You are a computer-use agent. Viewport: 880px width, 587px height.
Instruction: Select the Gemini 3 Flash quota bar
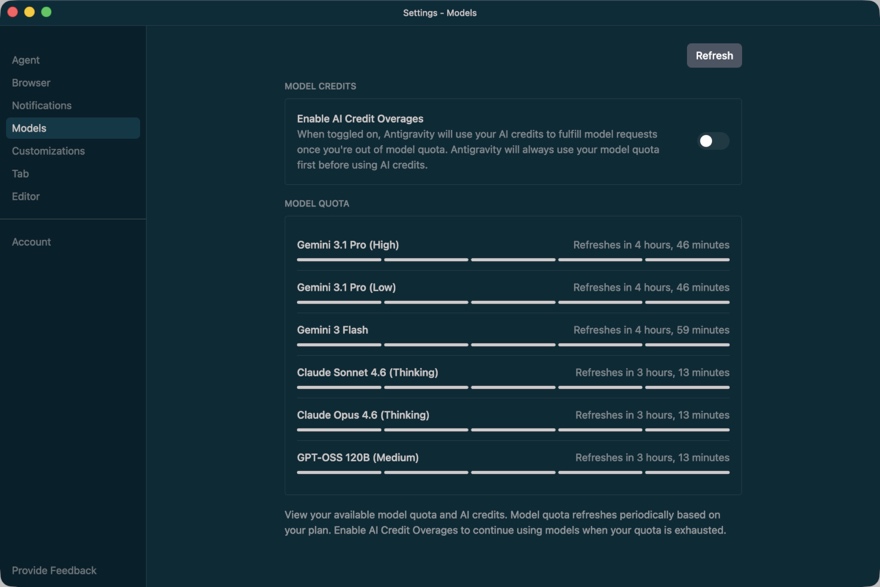512,345
